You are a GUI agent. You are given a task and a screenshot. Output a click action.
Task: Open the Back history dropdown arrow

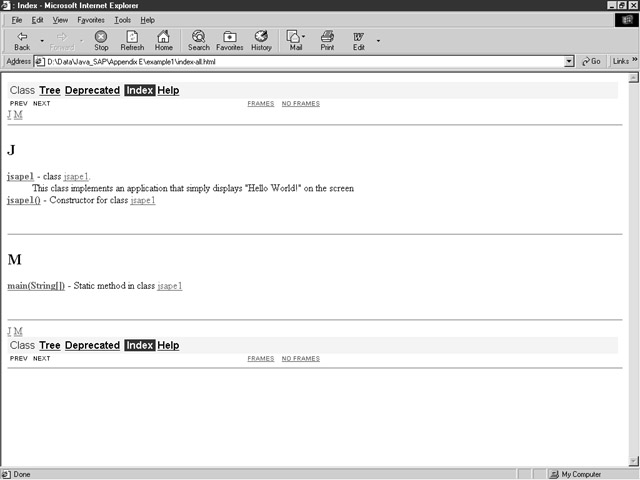click(42, 41)
